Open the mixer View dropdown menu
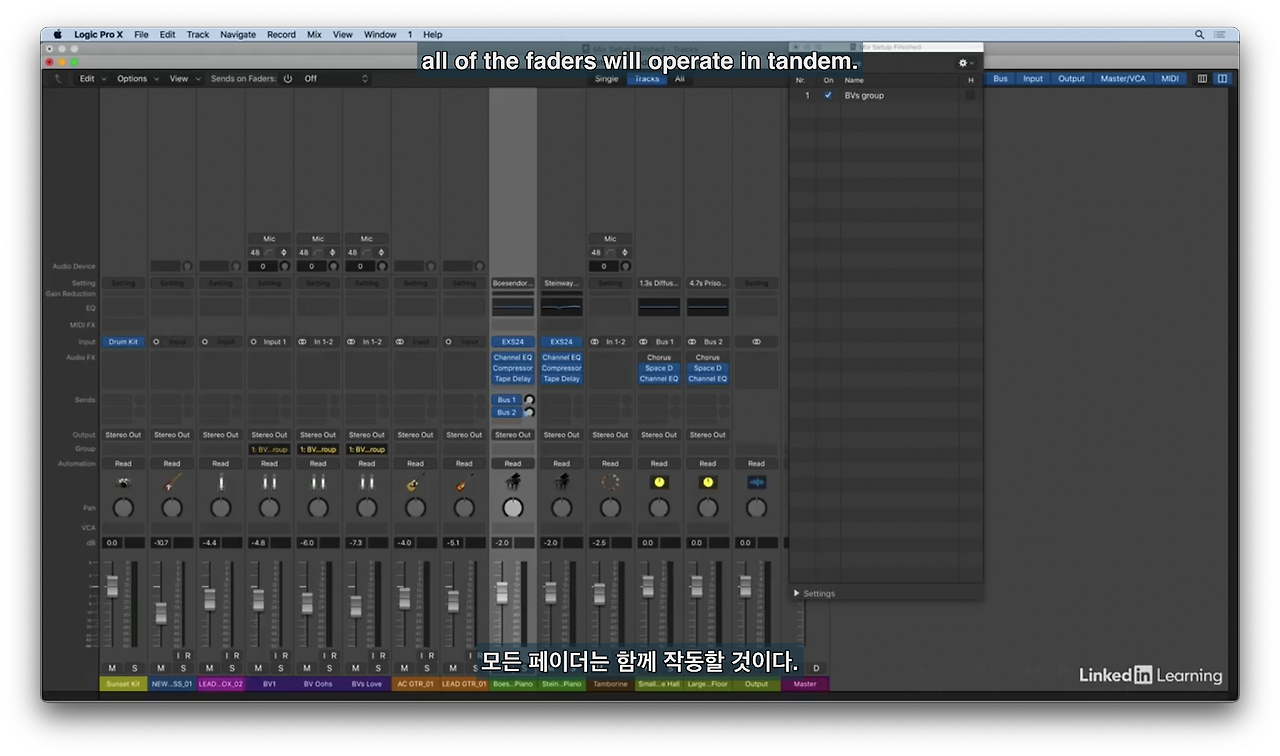Viewport: 1280px width, 756px height. pyautogui.click(x=184, y=79)
